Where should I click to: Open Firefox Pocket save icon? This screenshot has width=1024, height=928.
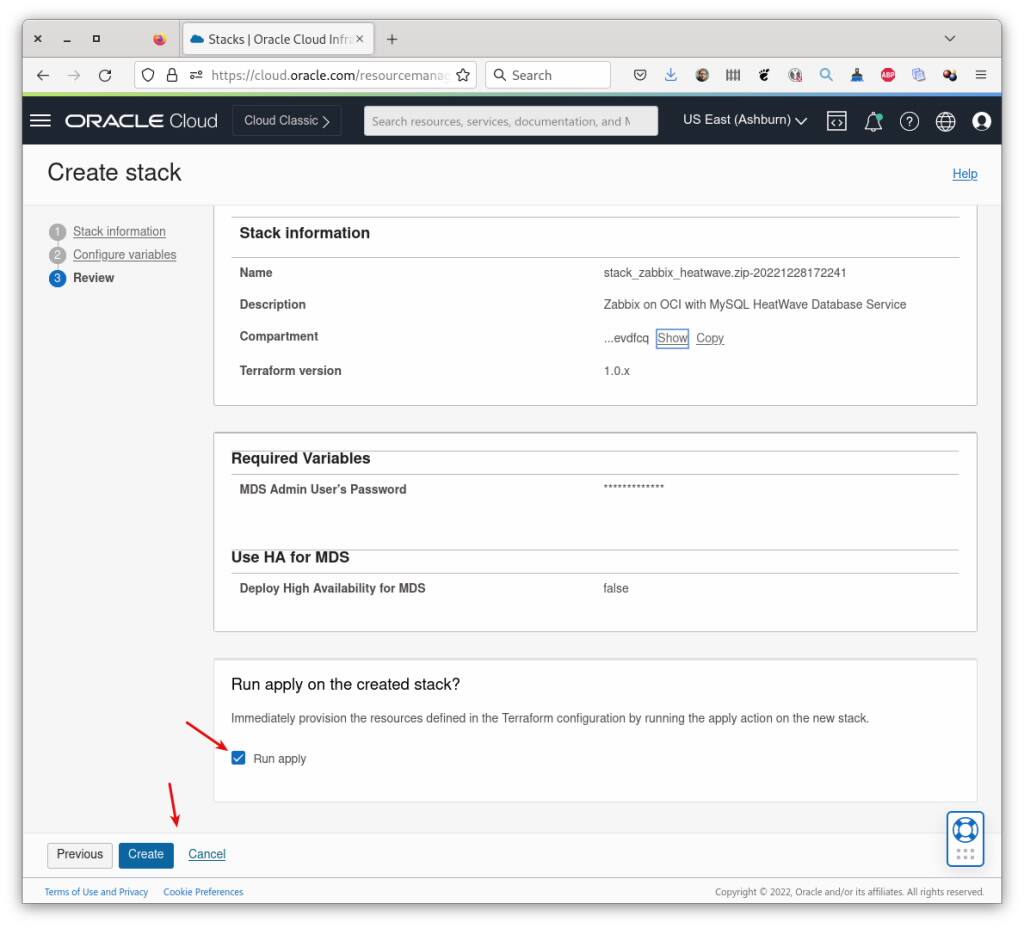tap(640, 75)
